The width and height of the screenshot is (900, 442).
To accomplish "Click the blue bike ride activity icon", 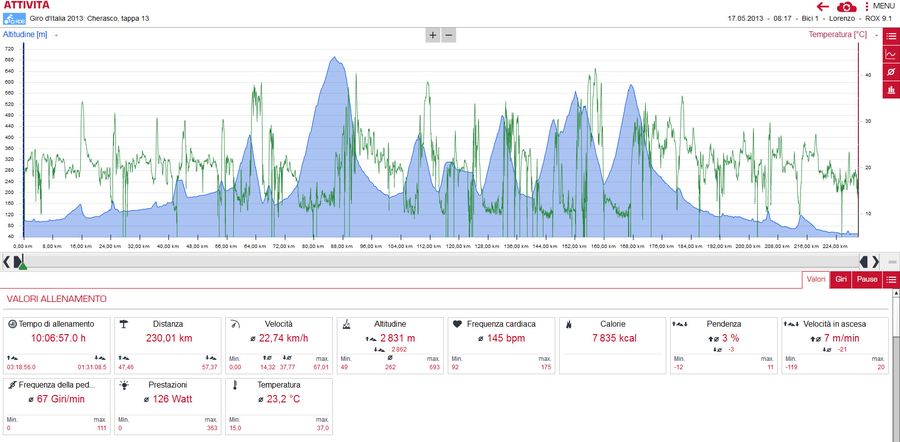I will click(x=14, y=18).
